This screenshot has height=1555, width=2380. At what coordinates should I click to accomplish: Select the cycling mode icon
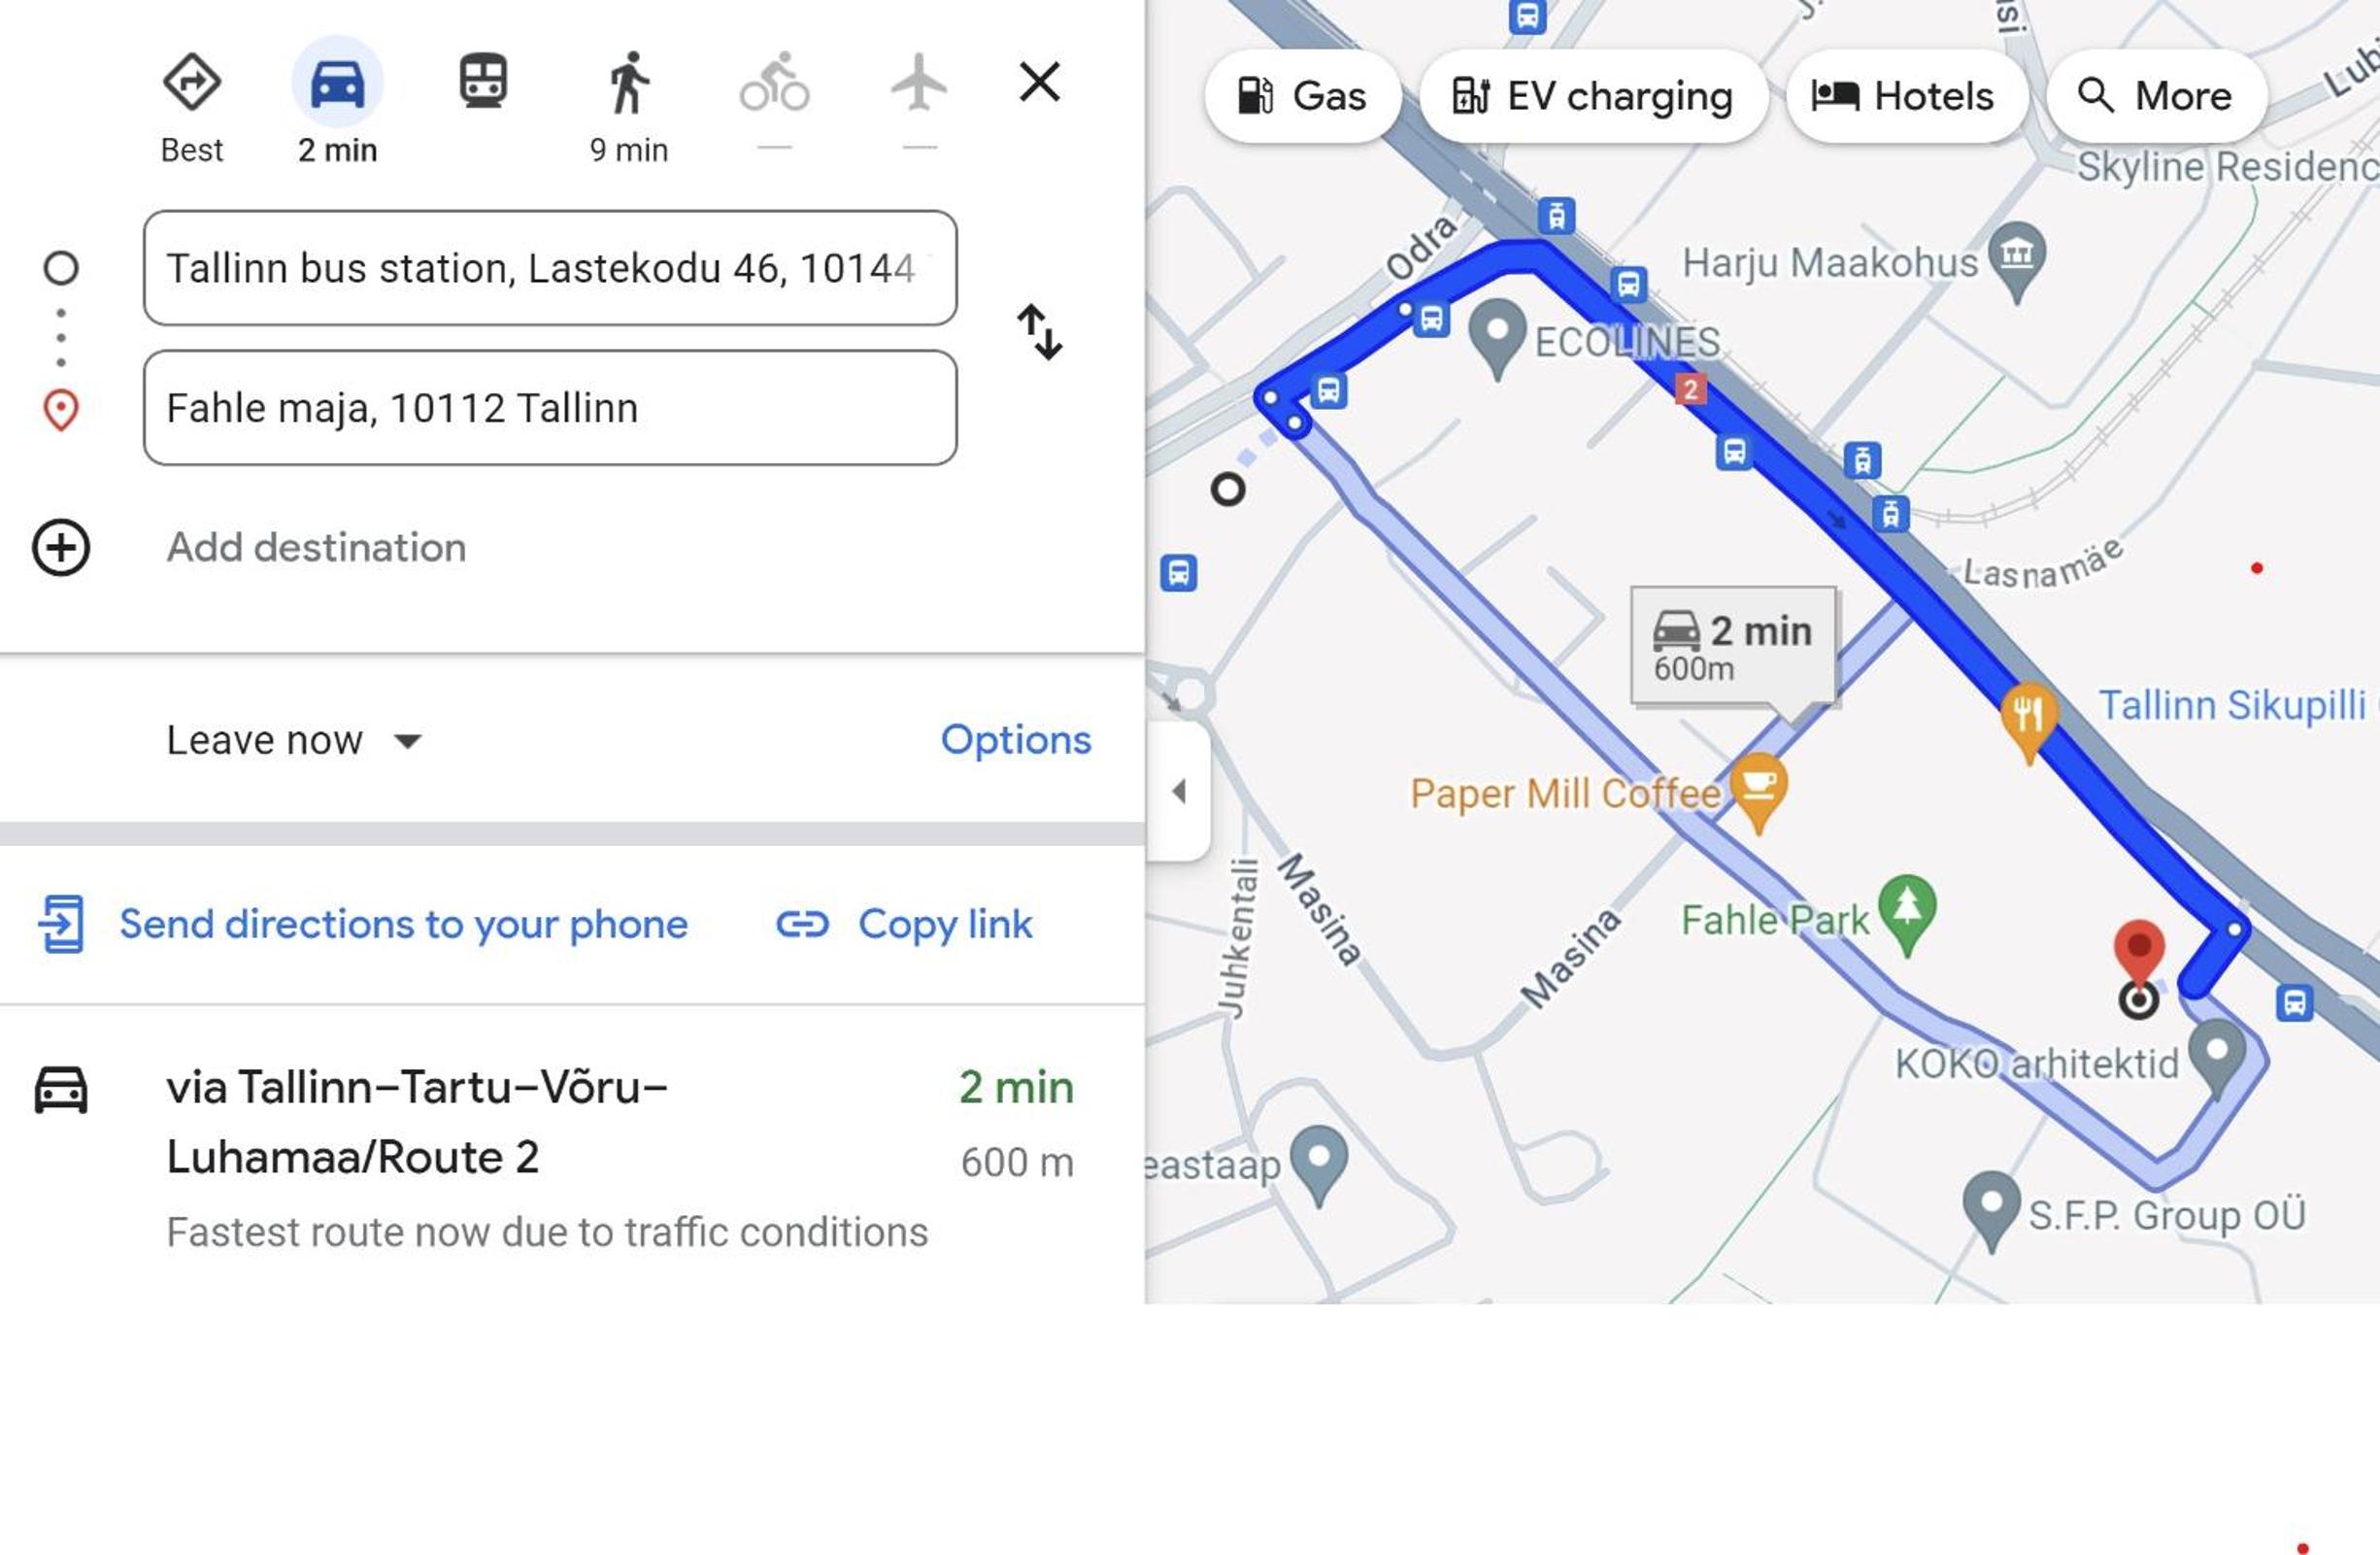click(x=774, y=82)
